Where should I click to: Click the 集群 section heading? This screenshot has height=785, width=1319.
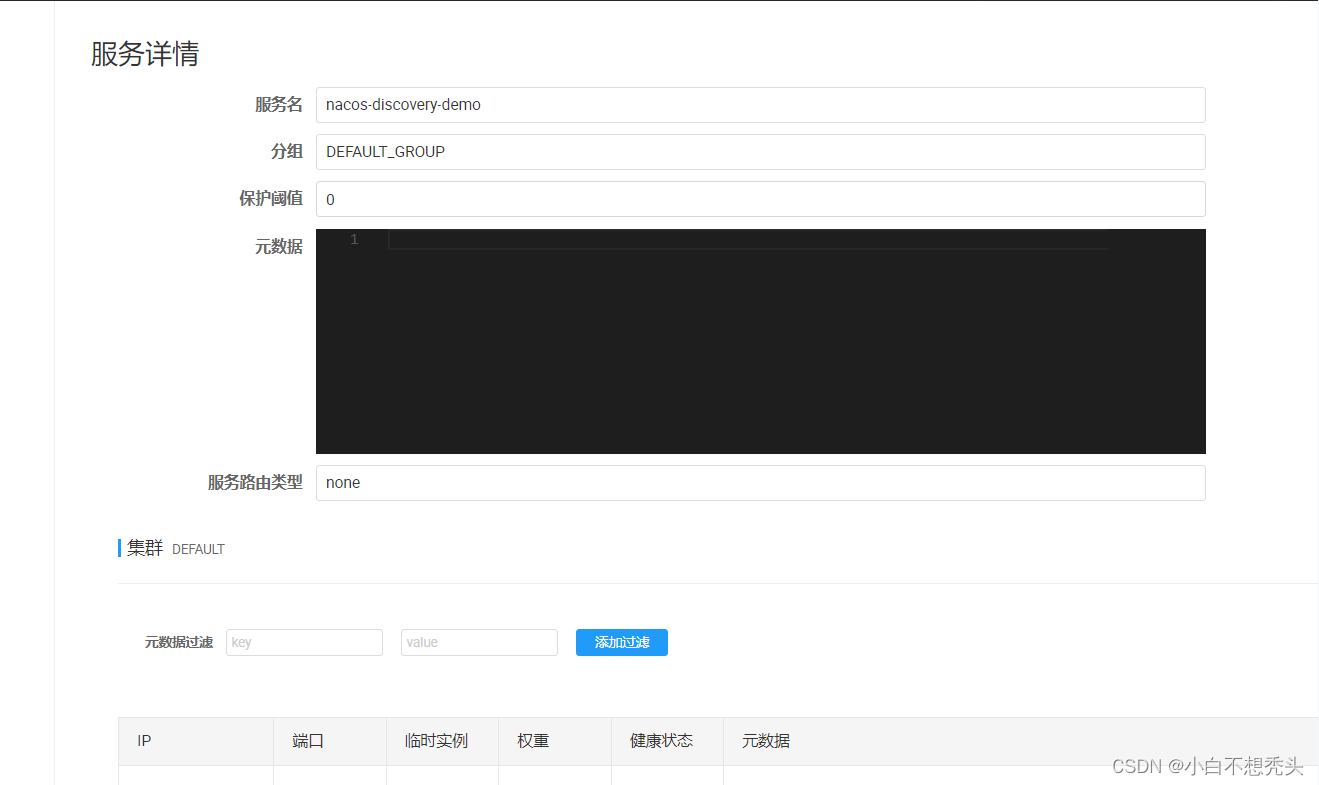[145, 548]
